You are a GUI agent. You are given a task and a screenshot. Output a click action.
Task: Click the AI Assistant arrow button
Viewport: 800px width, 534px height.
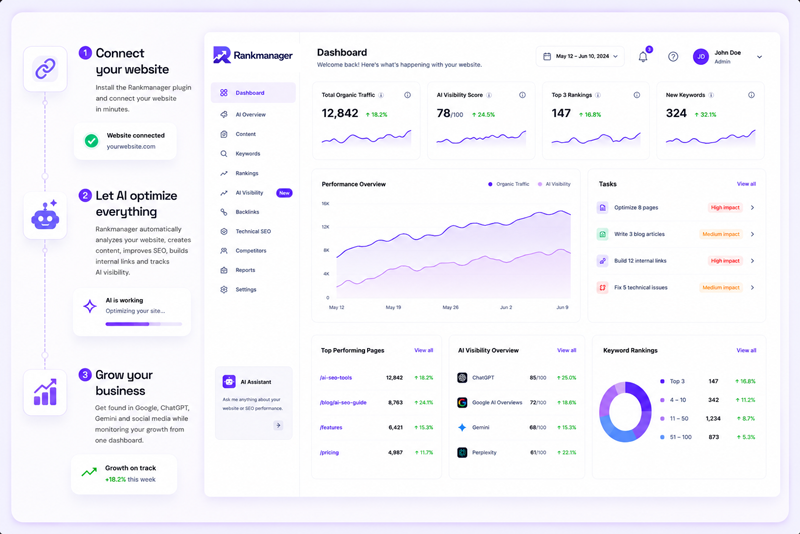[x=278, y=425]
